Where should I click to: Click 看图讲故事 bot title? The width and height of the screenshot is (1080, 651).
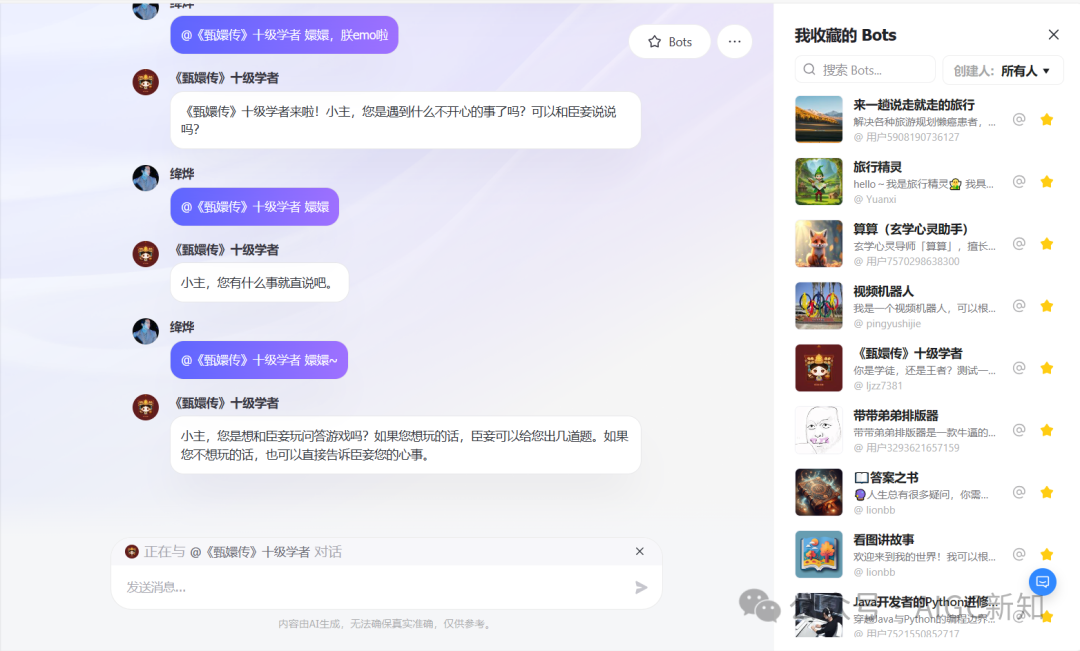pos(884,539)
